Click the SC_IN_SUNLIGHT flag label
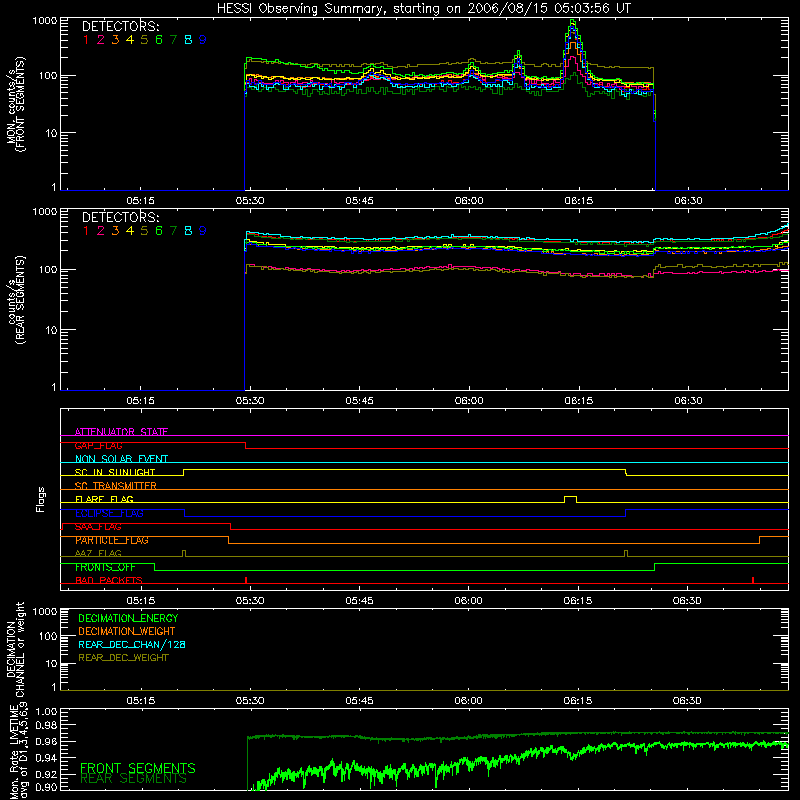The image size is (800, 800). (115, 472)
